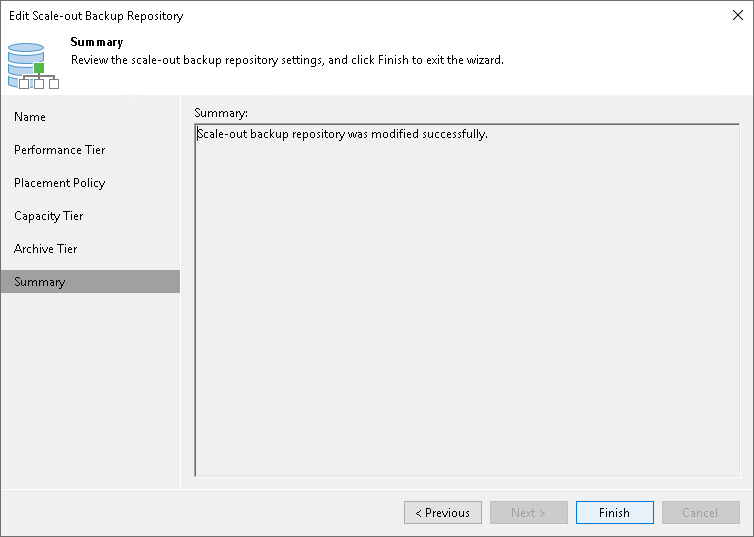Click the blank lower area of summary box
754x537 pixels.
[466, 350]
